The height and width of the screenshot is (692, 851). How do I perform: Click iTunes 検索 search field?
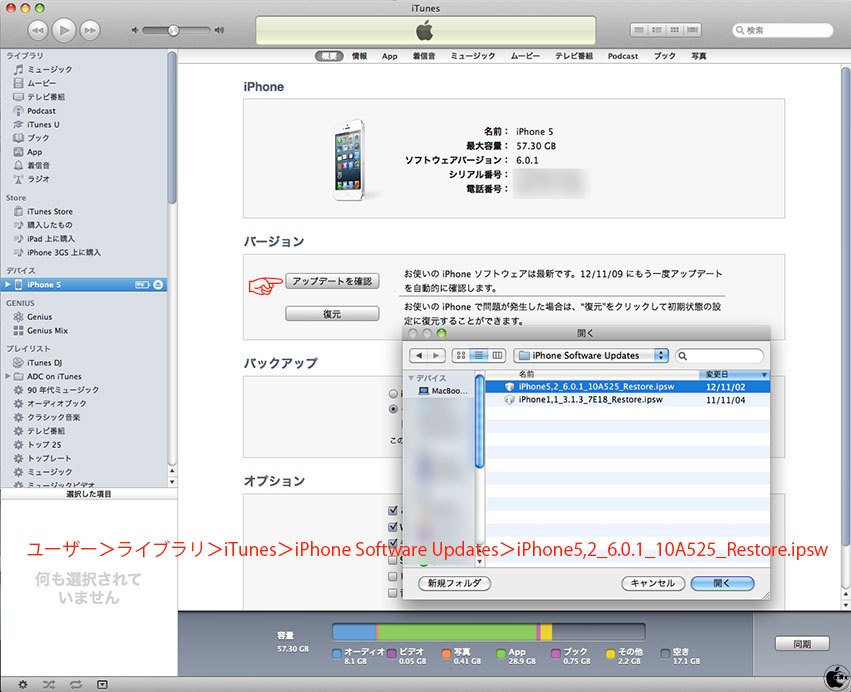tap(783, 30)
